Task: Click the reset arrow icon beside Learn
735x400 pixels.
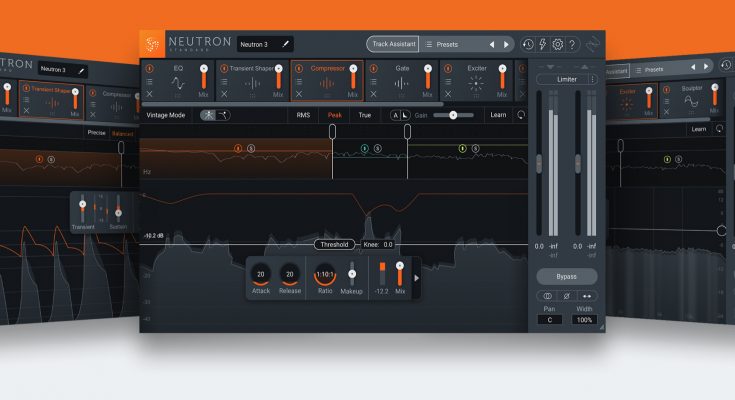Action: click(x=520, y=115)
